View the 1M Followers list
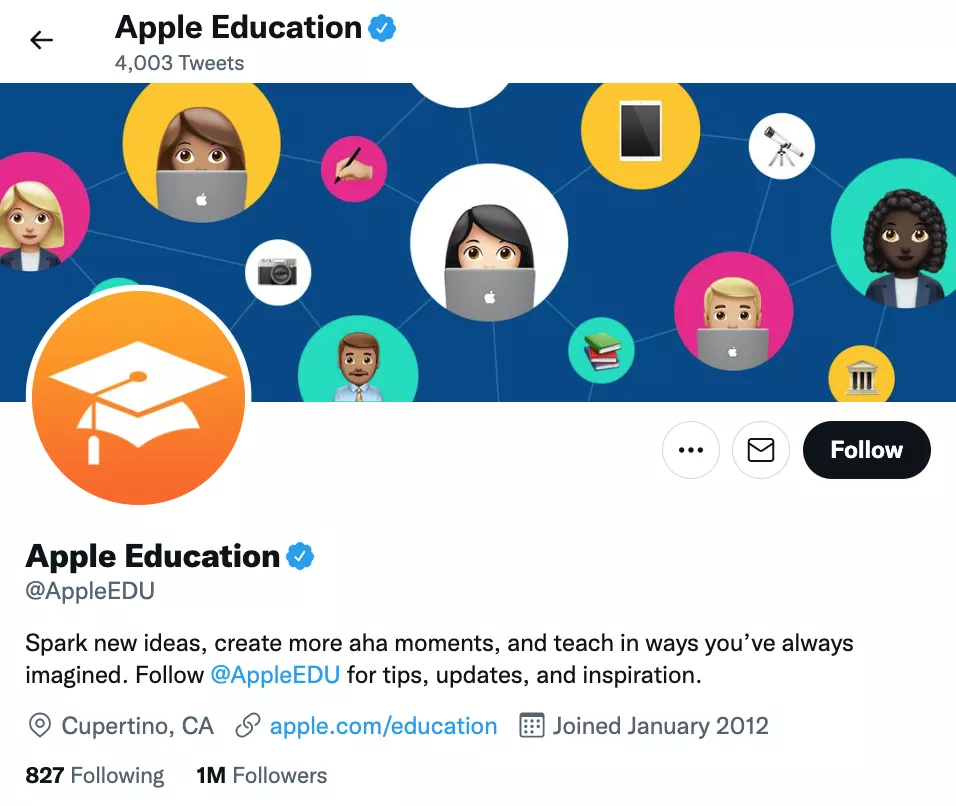The width and height of the screenshot is (956, 806). (262, 776)
